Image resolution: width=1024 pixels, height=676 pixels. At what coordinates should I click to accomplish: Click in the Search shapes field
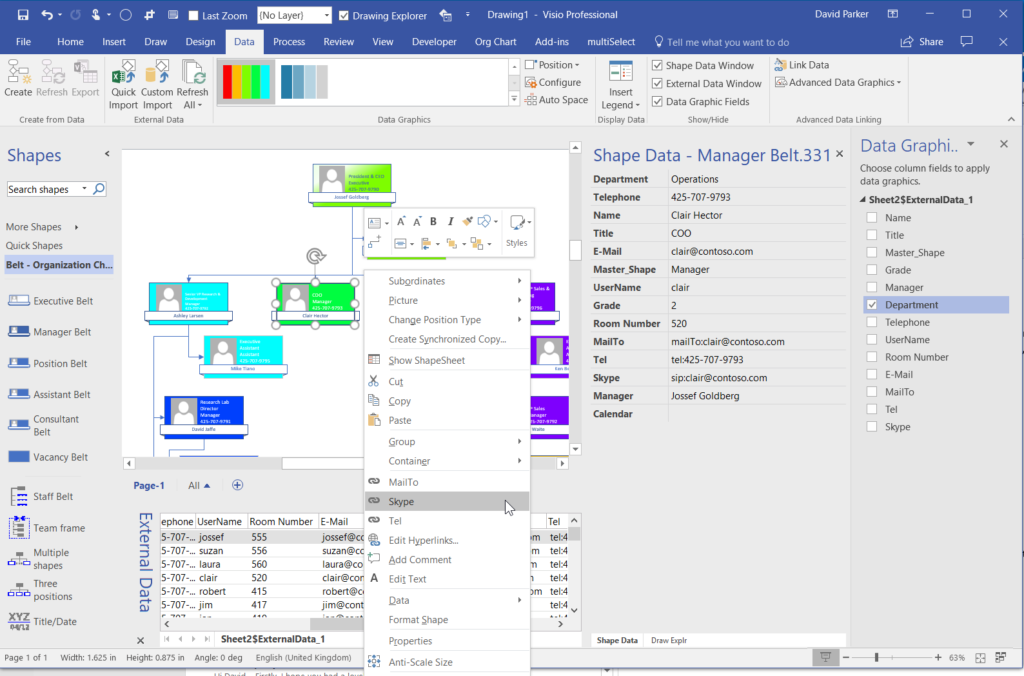pos(44,189)
